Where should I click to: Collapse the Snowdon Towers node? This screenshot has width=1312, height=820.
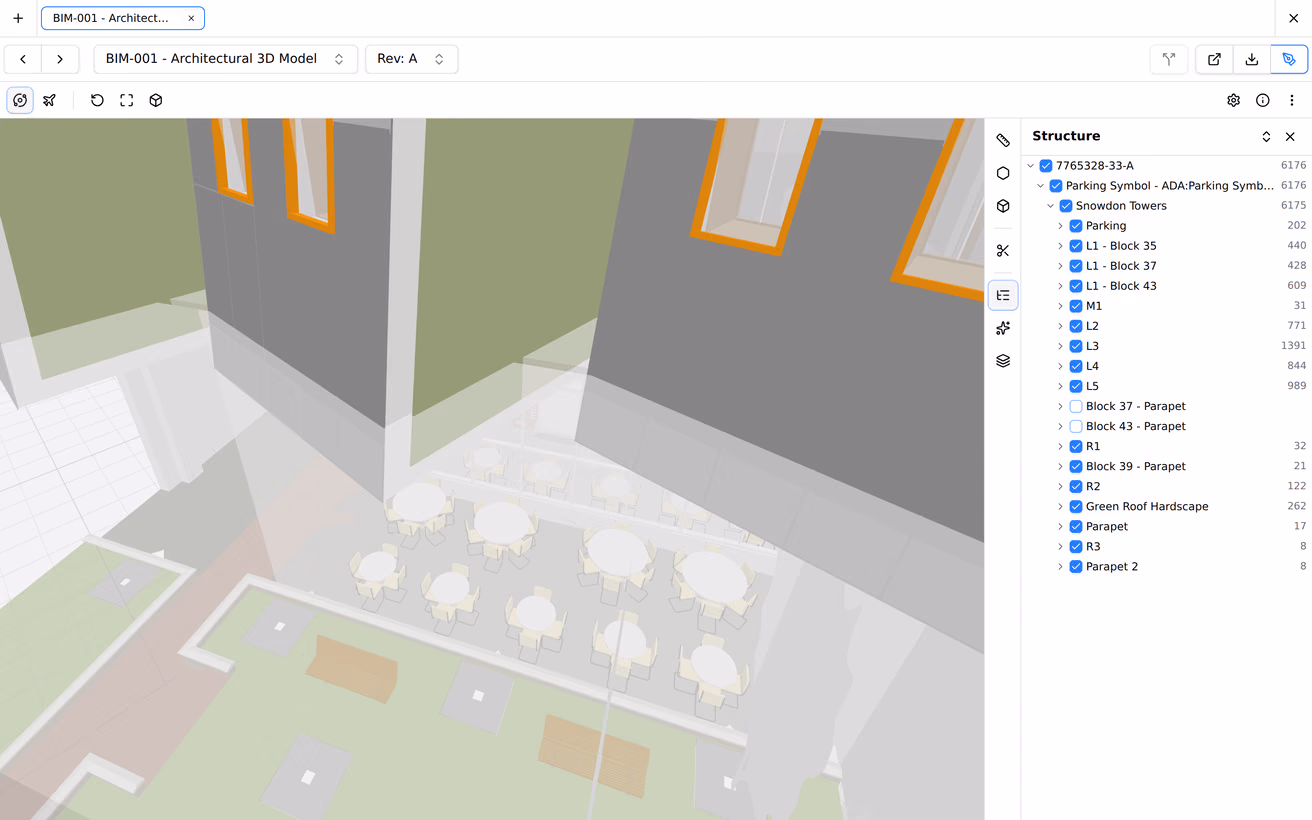click(x=1051, y=206)
